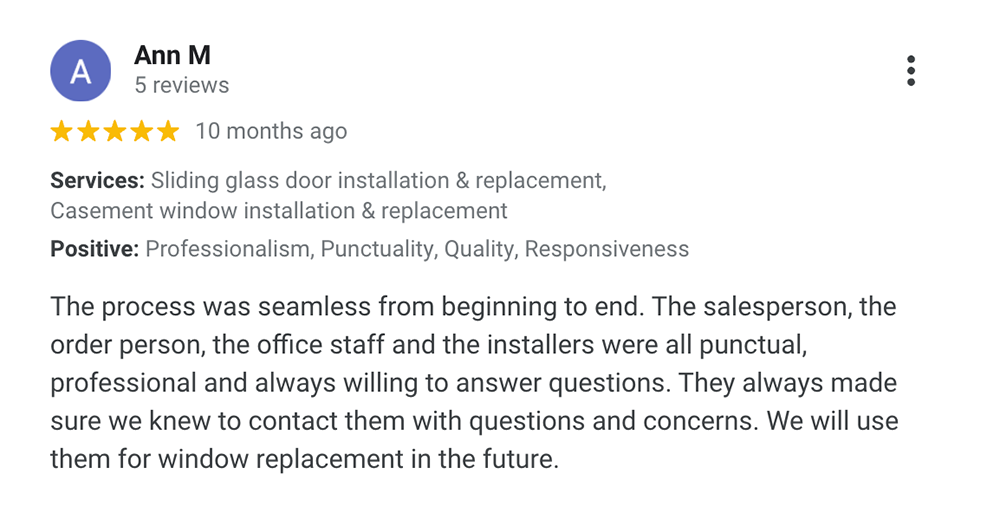Open reviewer name Ann M profile

click(x=172, y=56)
